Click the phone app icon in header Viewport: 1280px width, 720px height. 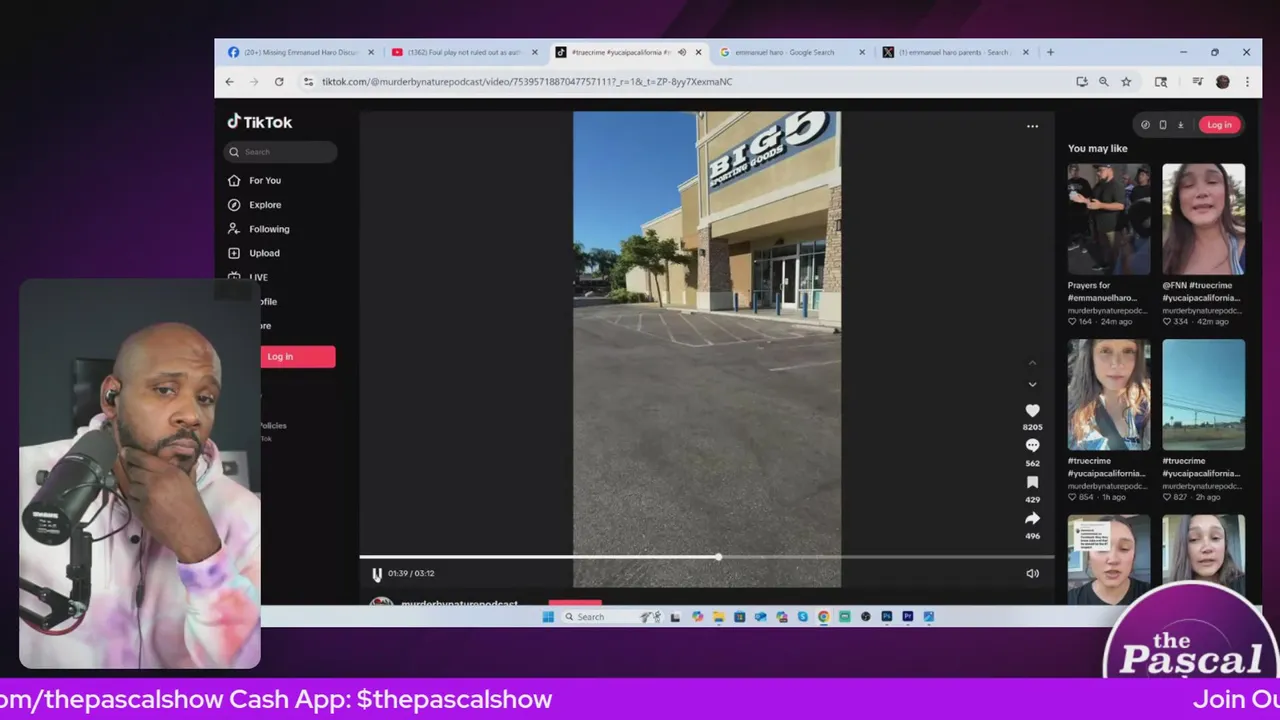pos(1162,125)
